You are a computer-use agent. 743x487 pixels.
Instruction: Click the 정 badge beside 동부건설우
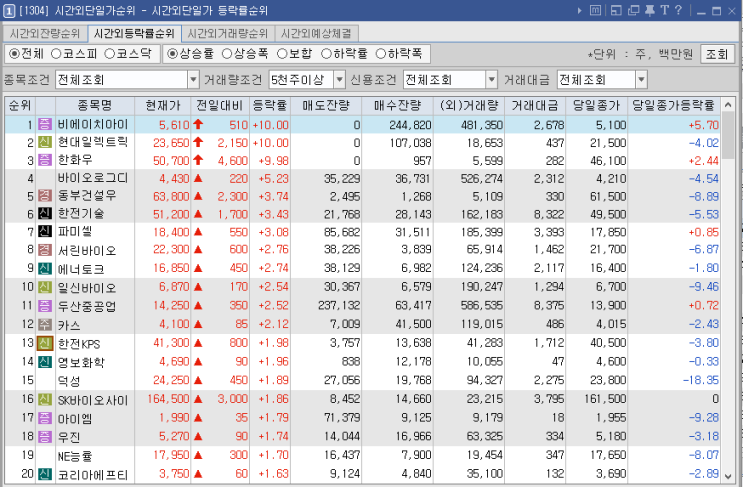click(x=45, y=196)
